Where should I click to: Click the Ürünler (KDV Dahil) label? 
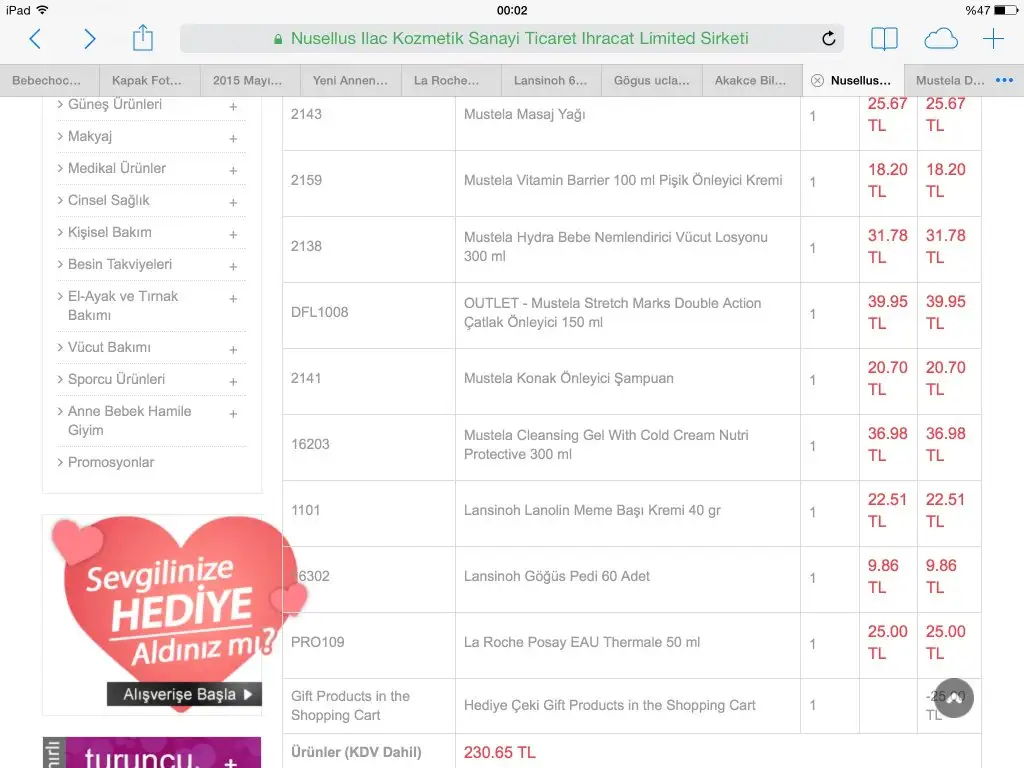tap(356, 752)
